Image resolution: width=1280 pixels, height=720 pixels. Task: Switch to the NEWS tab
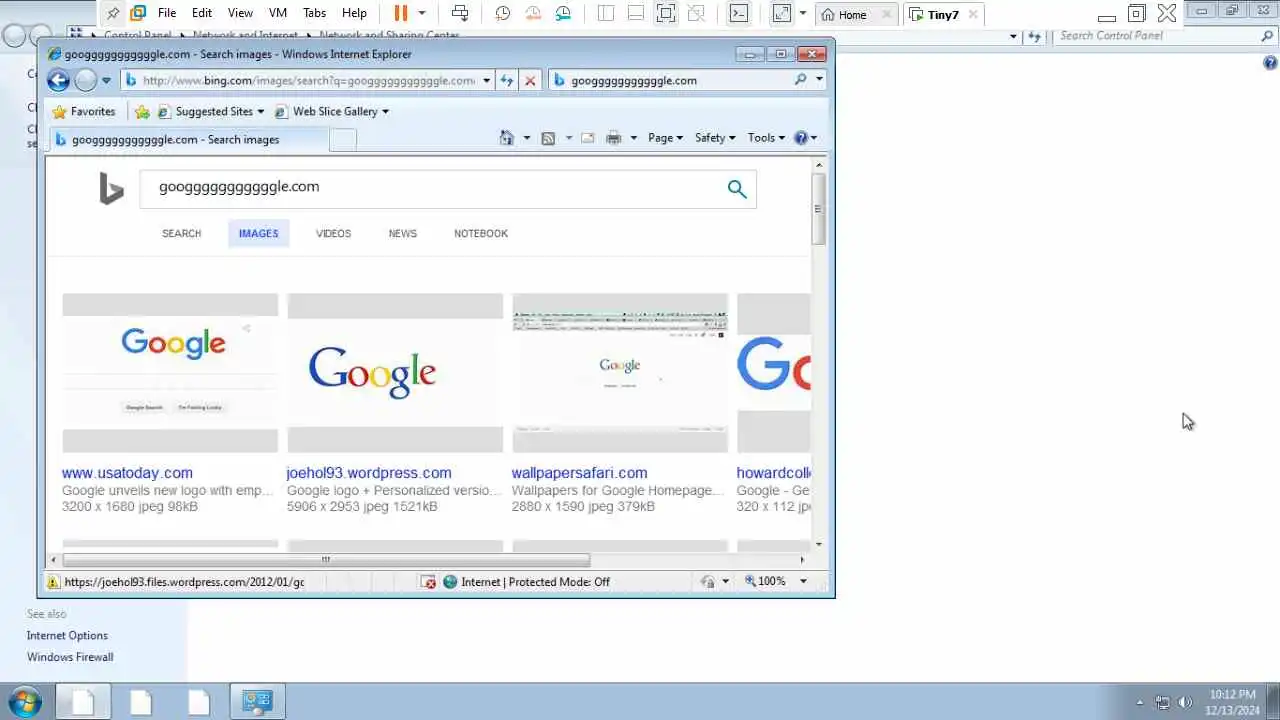[x=403, y=233]
